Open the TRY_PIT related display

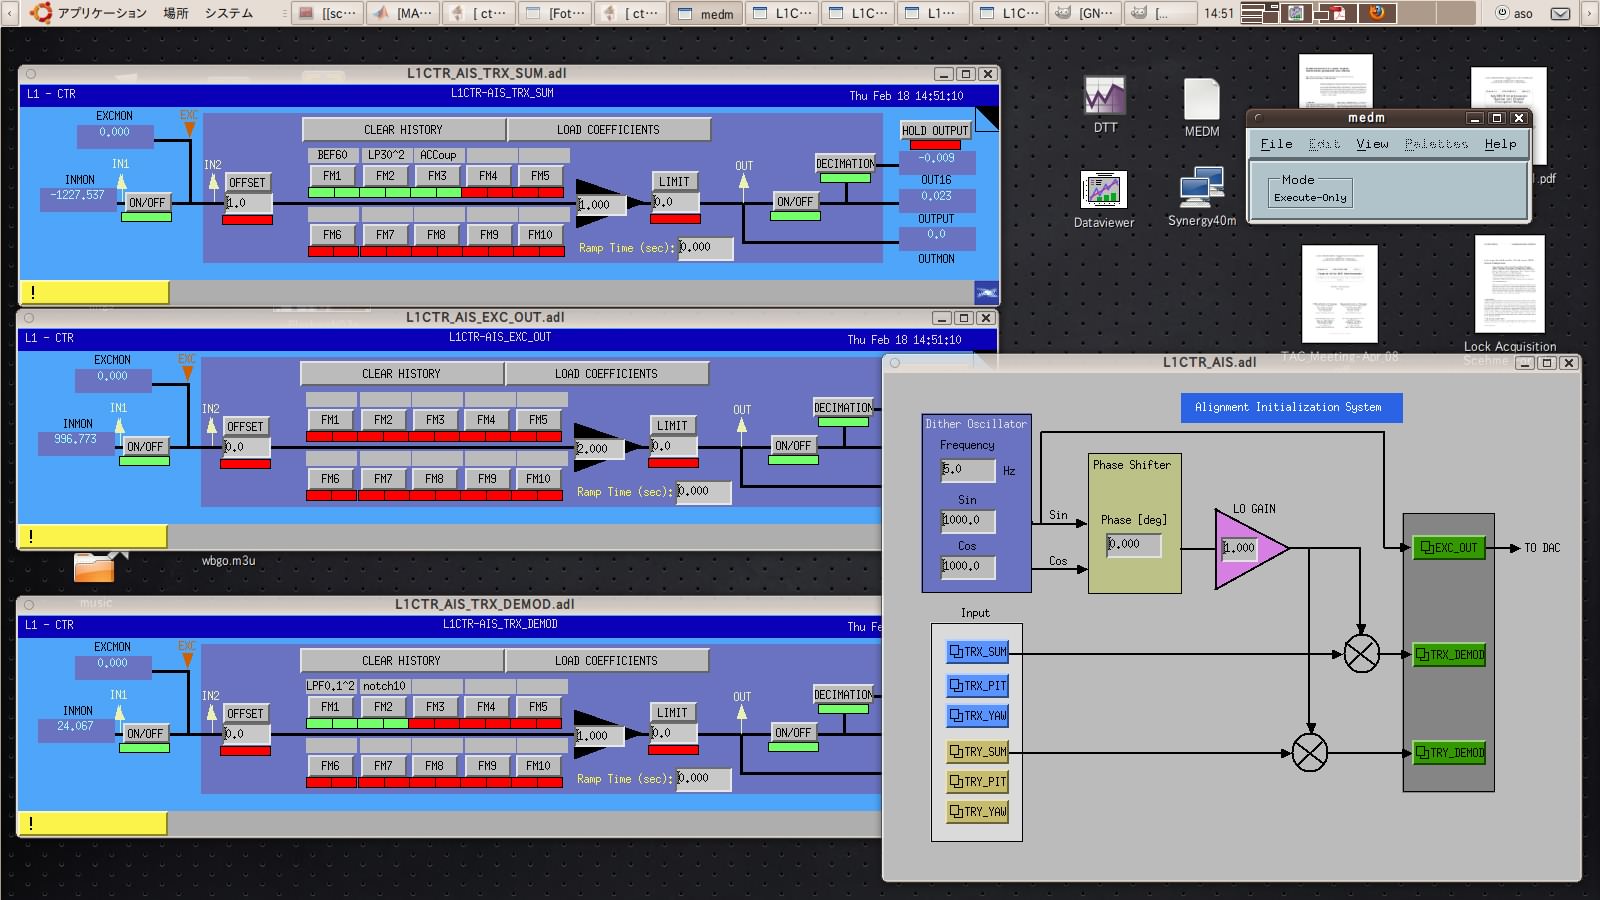(x=978, y=782)
